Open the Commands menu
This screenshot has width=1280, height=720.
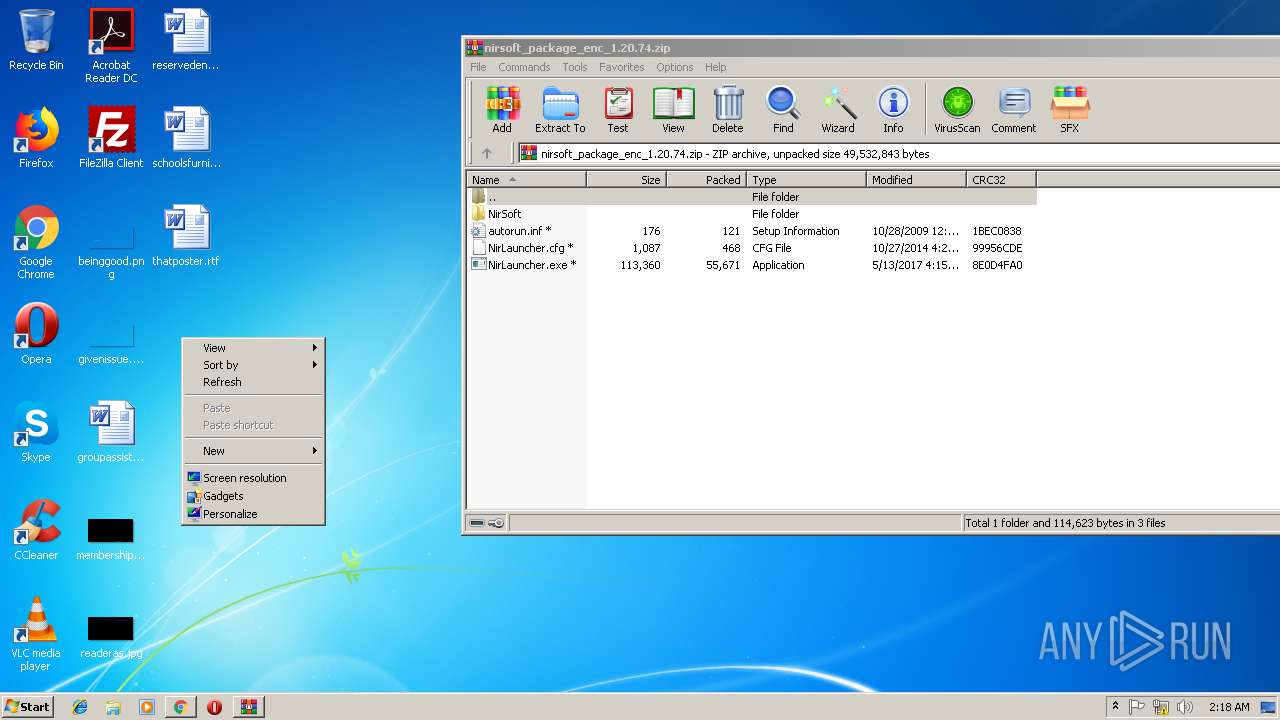click(x=524, y=67)
